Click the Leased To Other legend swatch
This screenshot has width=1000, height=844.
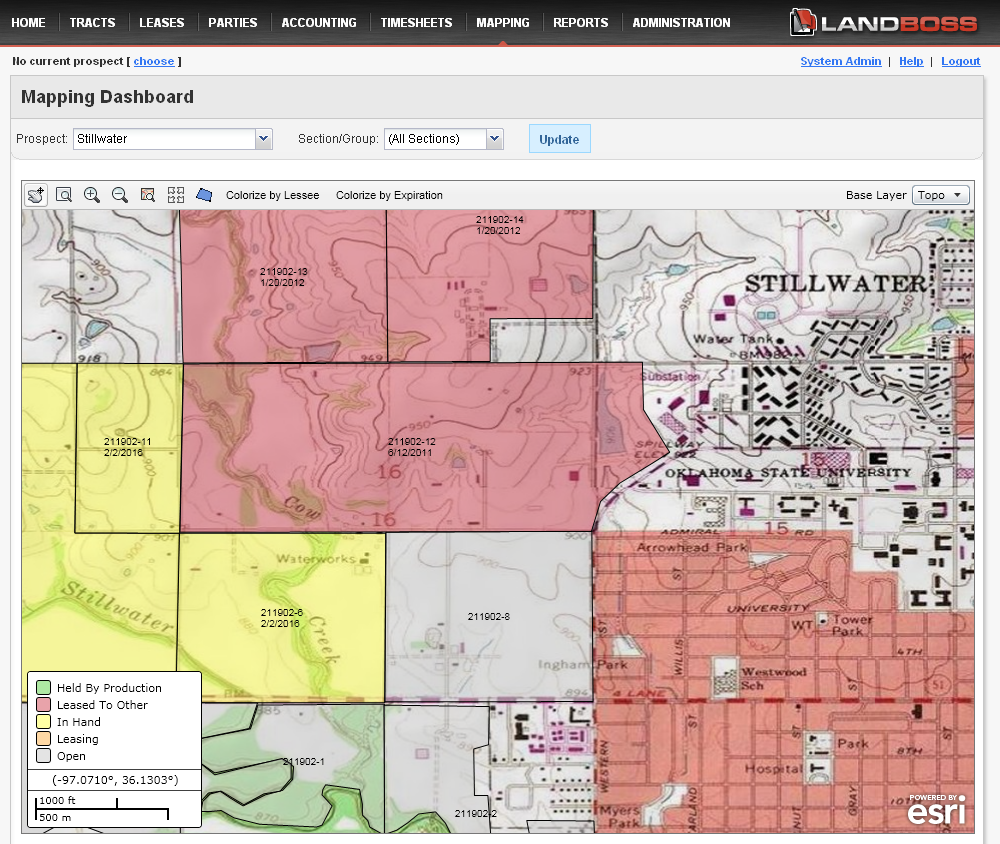(x=43, y=705)
